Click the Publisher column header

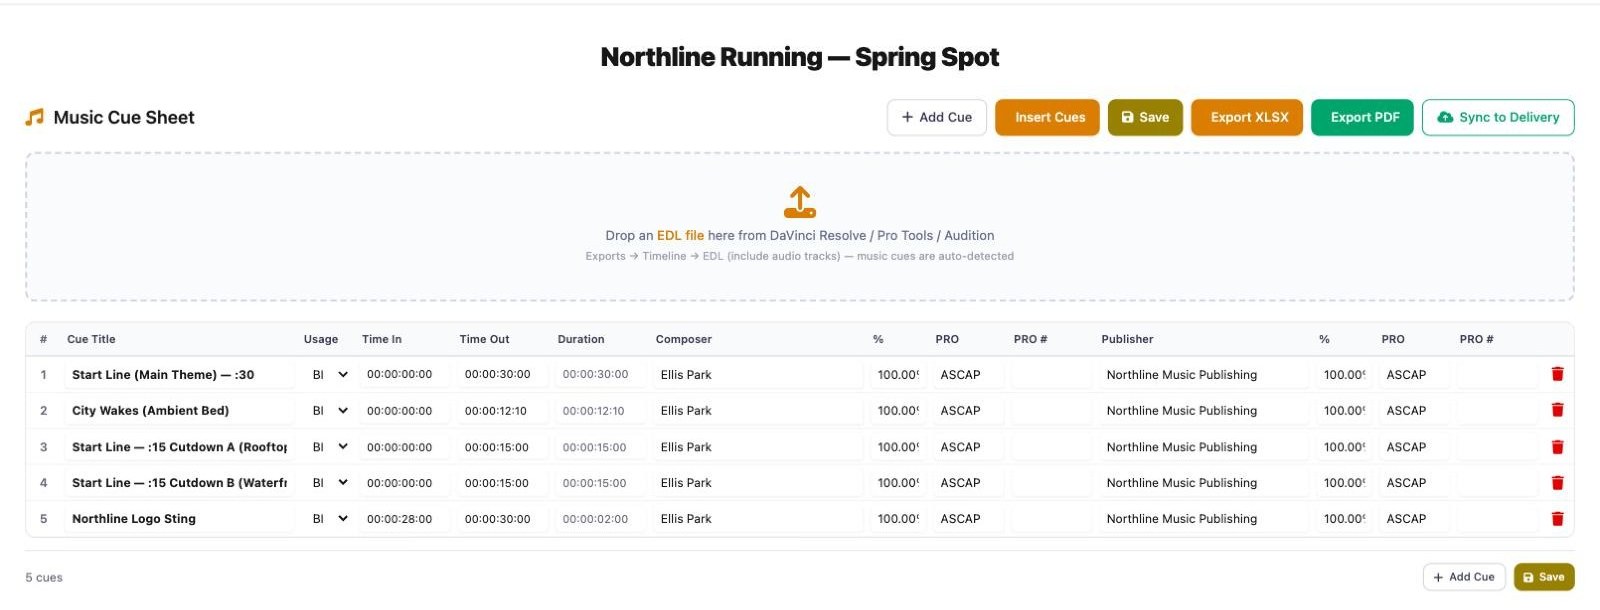tap(1127, 339)
